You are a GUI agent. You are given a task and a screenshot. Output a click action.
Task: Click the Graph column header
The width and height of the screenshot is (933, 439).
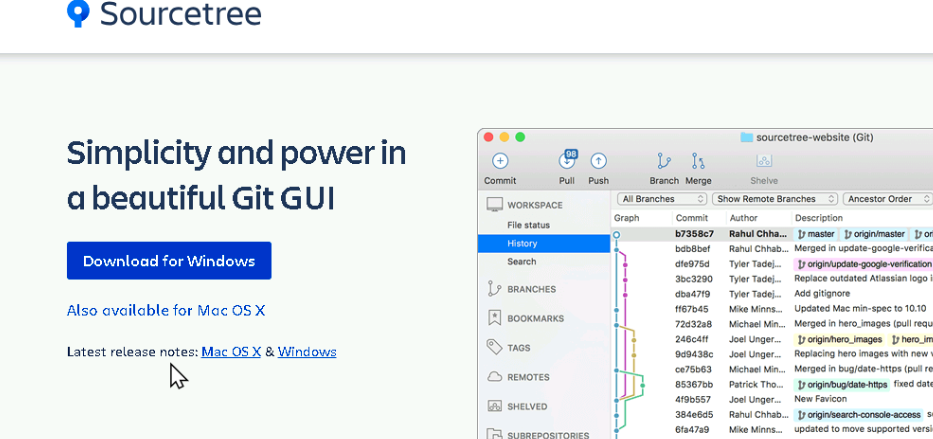[627, 218]
